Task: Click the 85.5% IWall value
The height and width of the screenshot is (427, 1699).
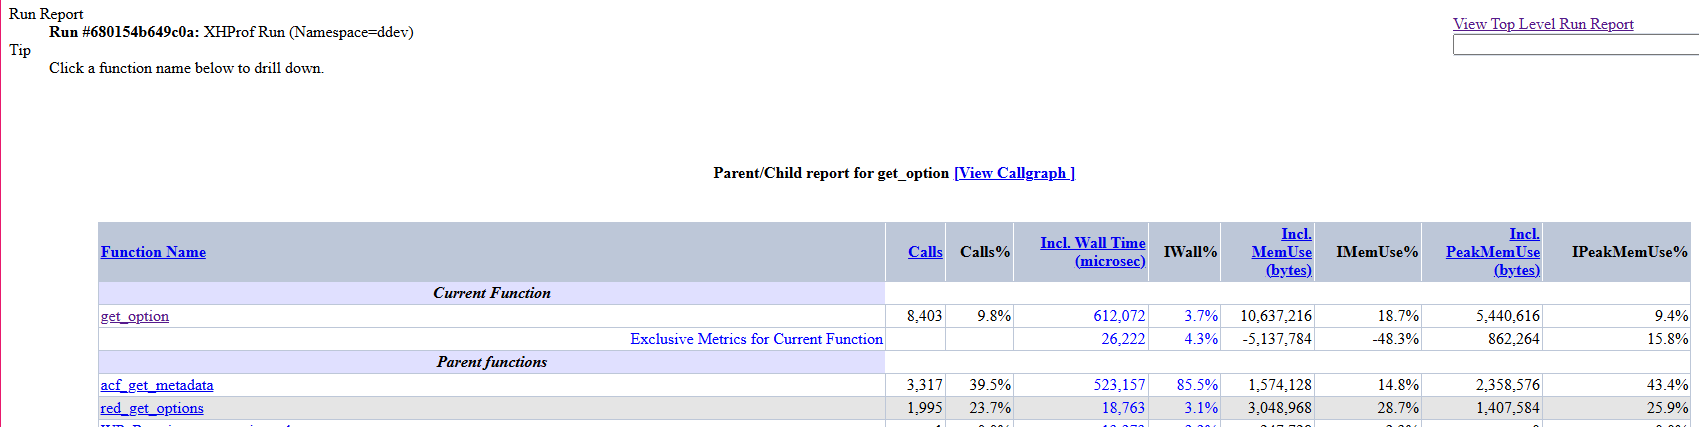Action: 1197,385
